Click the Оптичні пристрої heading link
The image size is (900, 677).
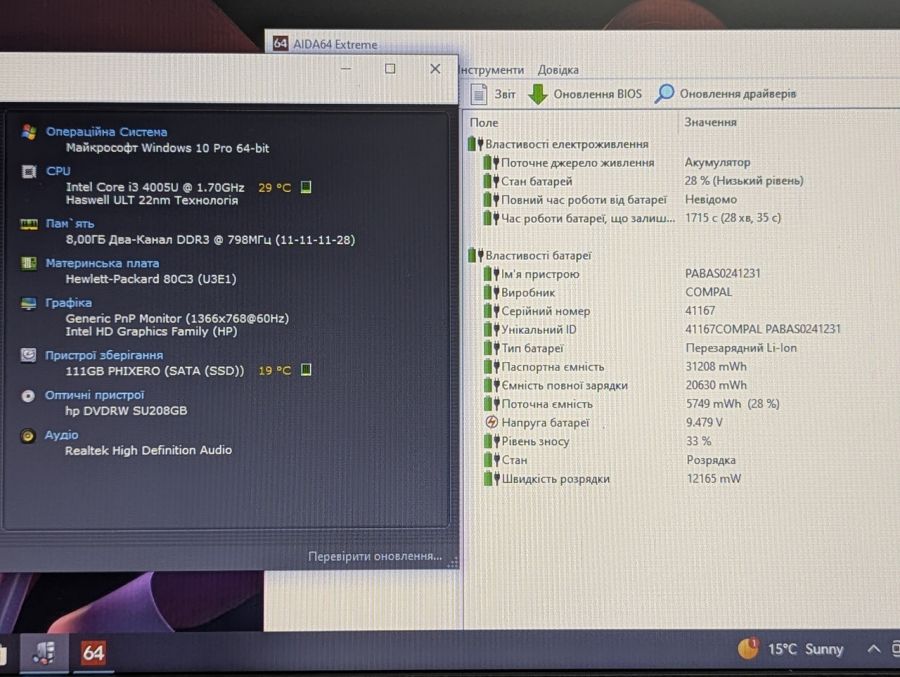(95, 395)
